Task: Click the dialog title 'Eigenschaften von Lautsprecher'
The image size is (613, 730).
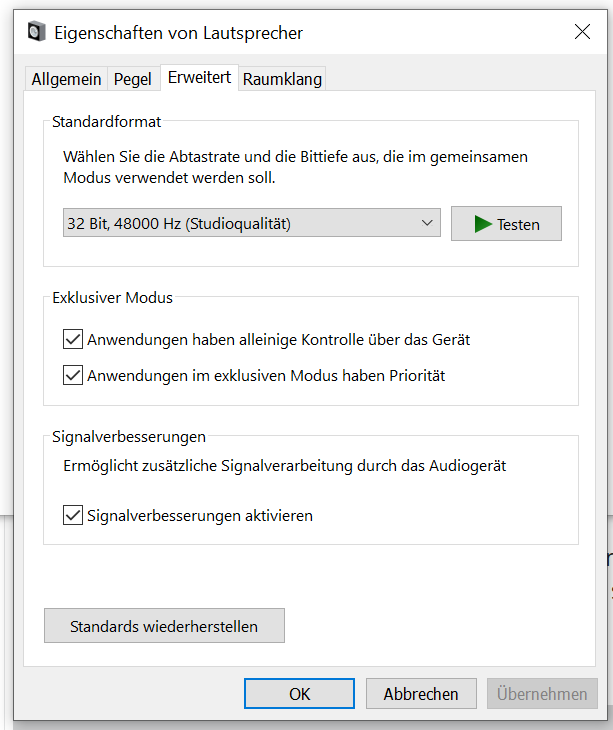Action: pyautogui.click(x=179, y=33)
